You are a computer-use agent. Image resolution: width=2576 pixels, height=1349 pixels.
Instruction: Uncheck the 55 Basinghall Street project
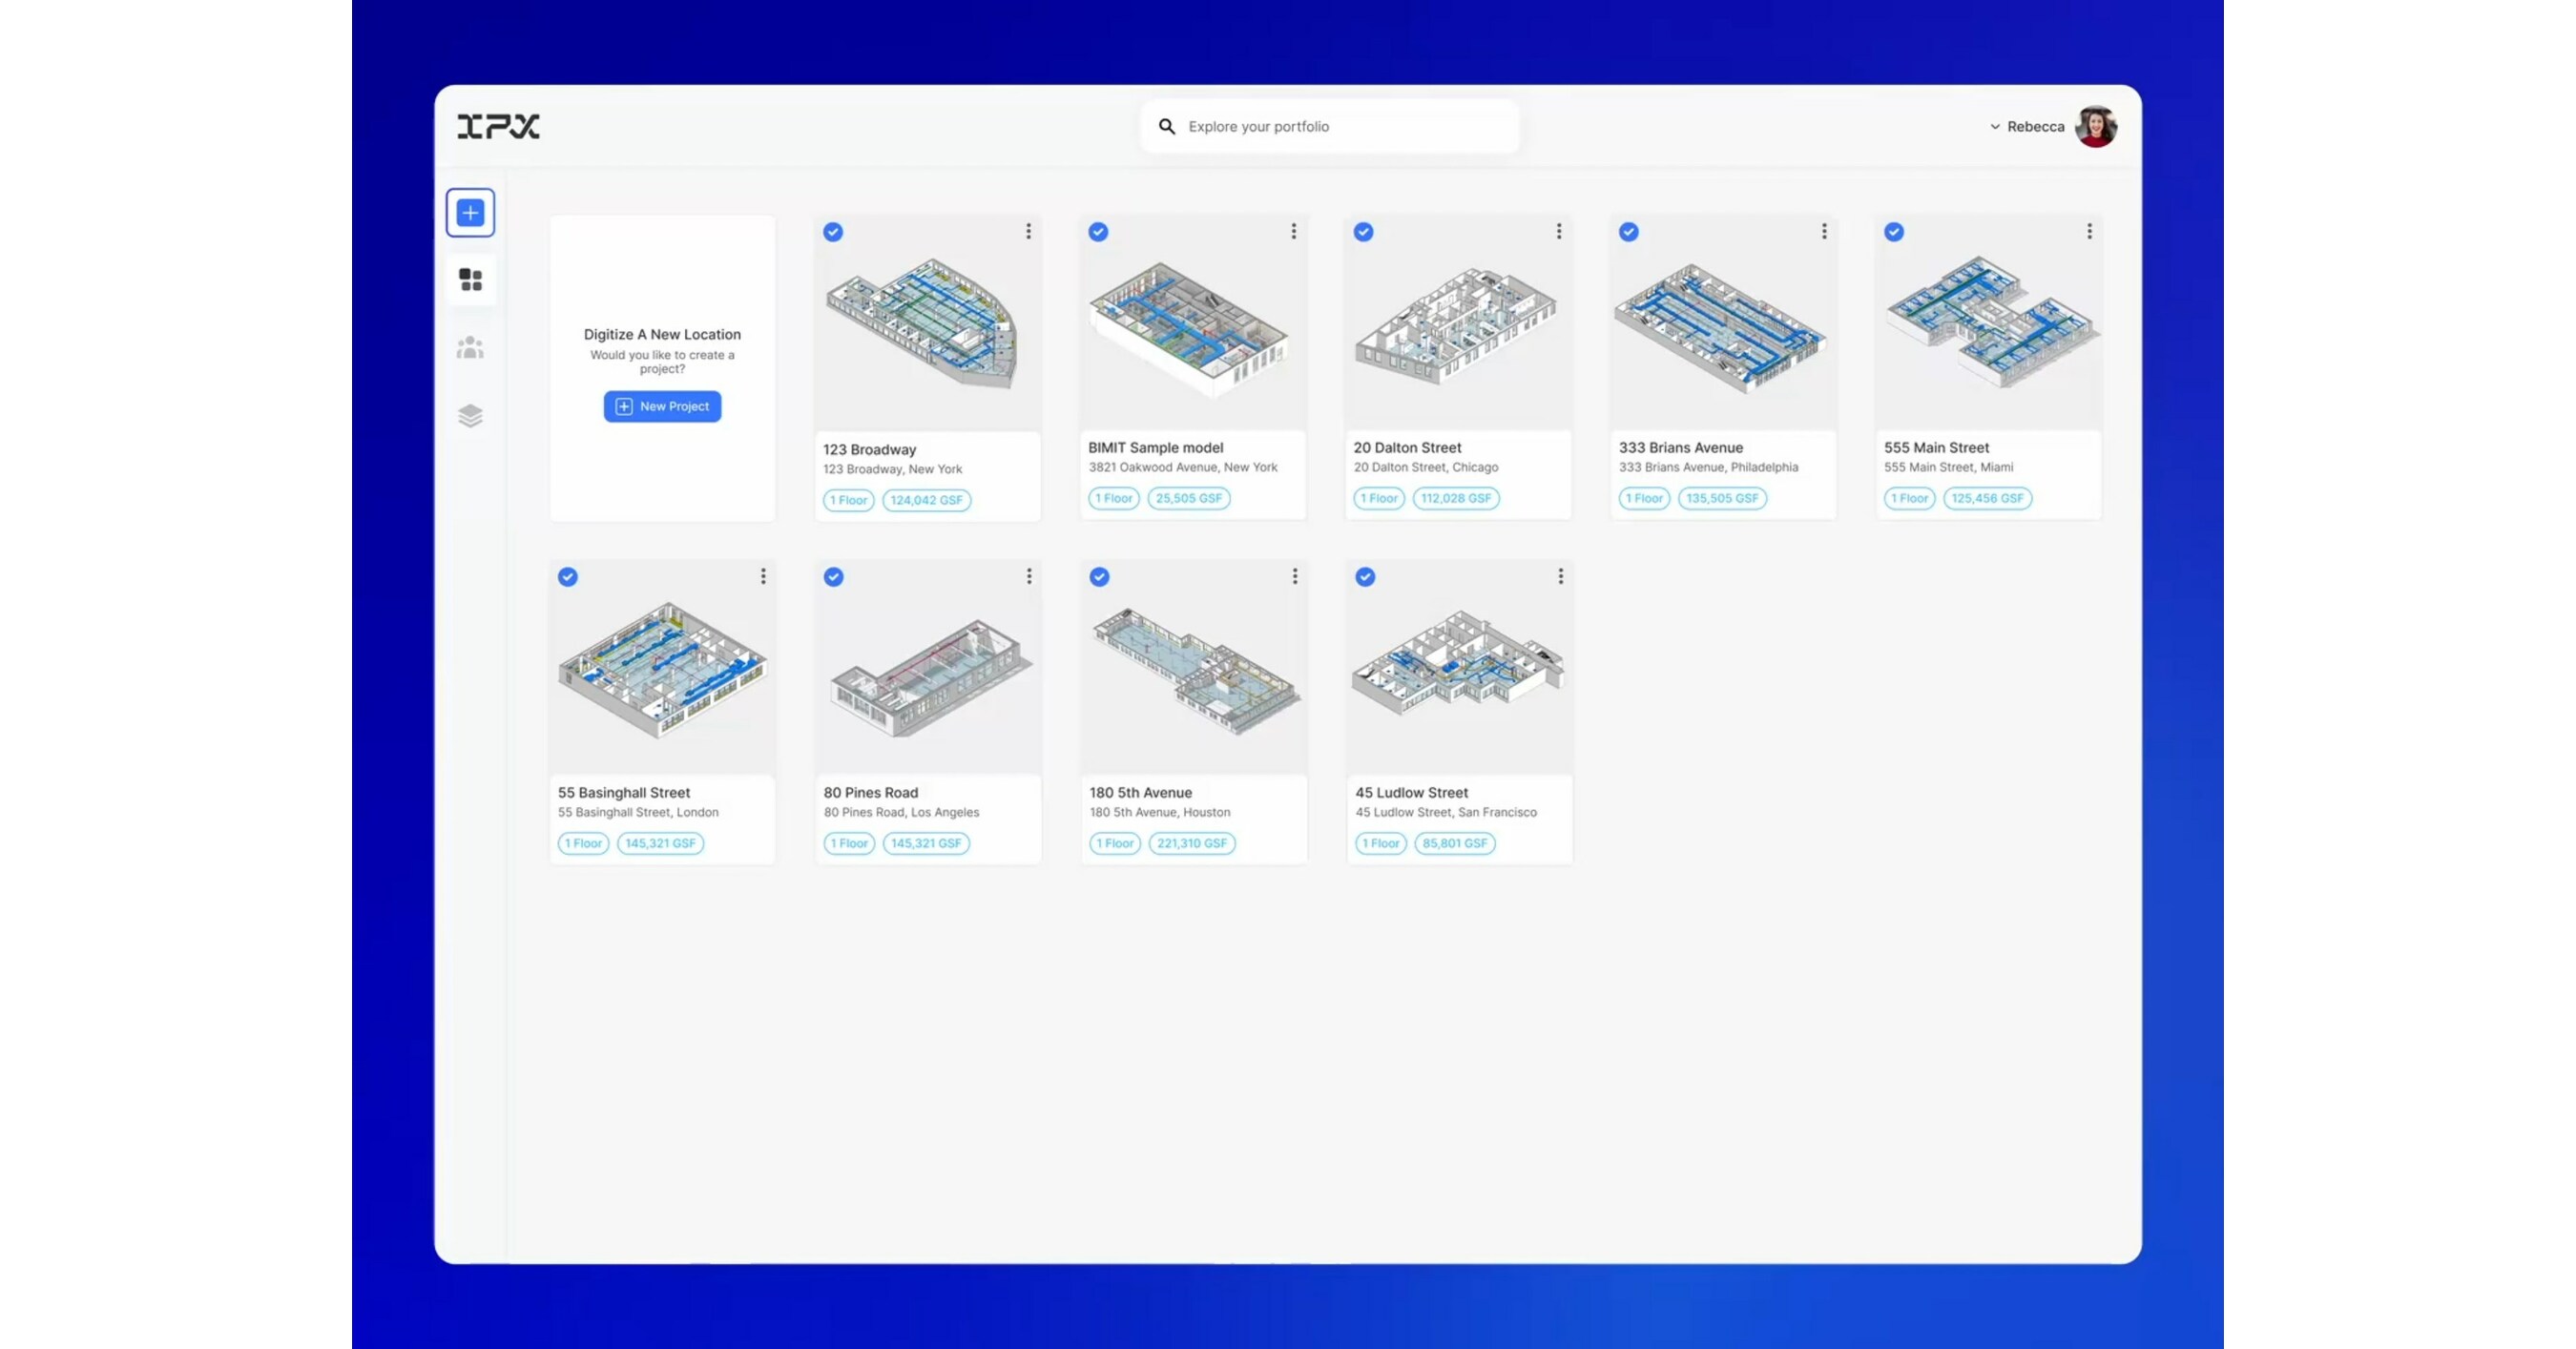pos(567,576)
